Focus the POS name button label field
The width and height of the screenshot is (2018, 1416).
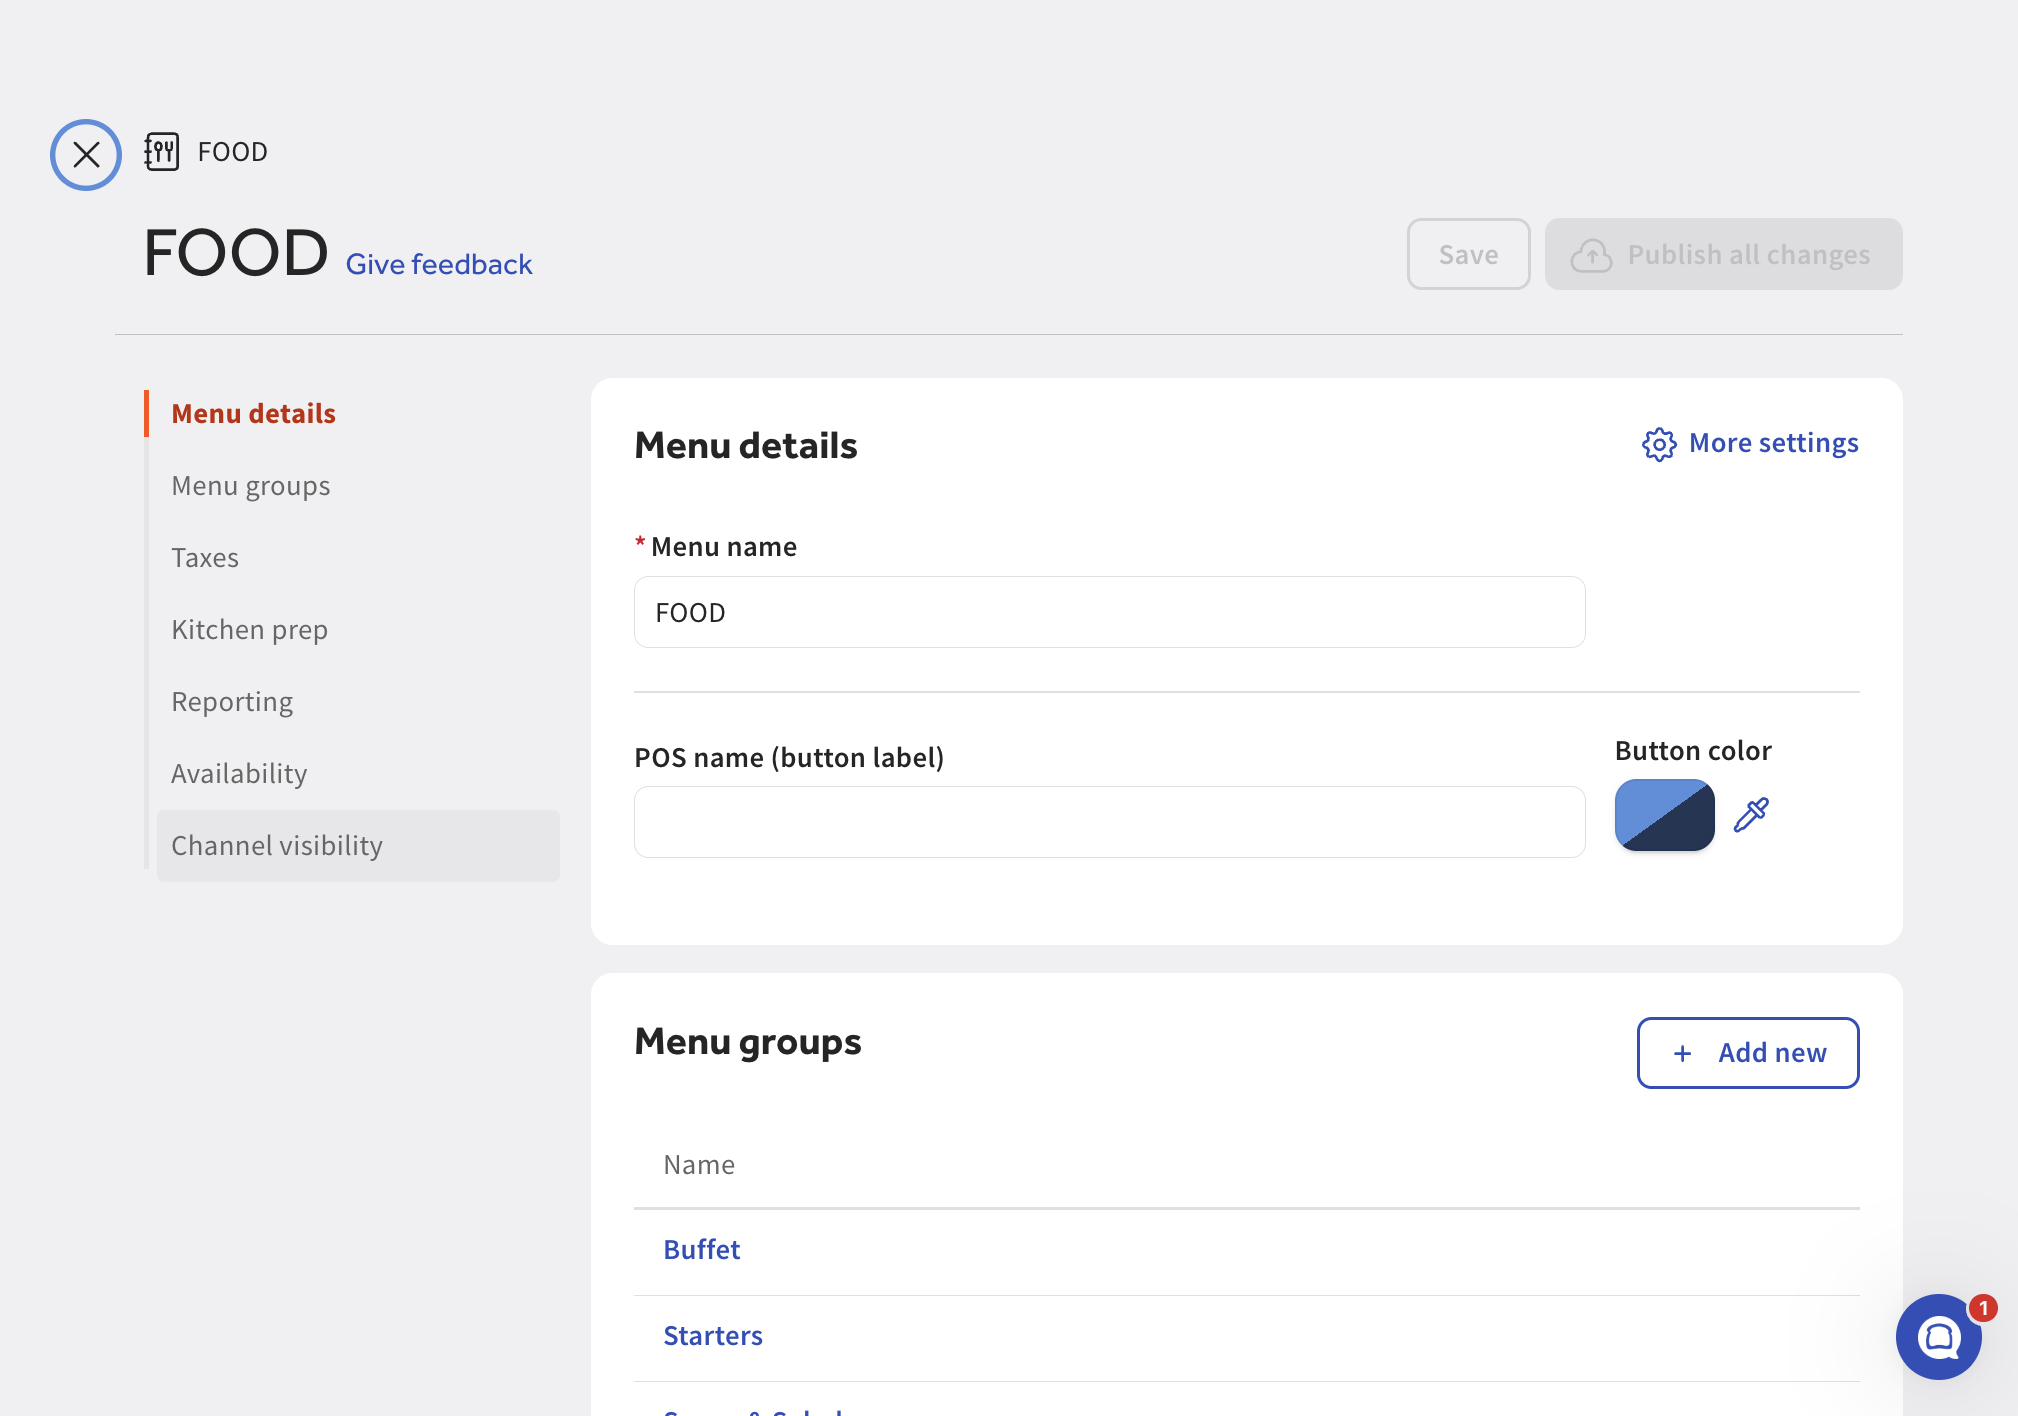pyautogui.click(x=1109, y=822)
